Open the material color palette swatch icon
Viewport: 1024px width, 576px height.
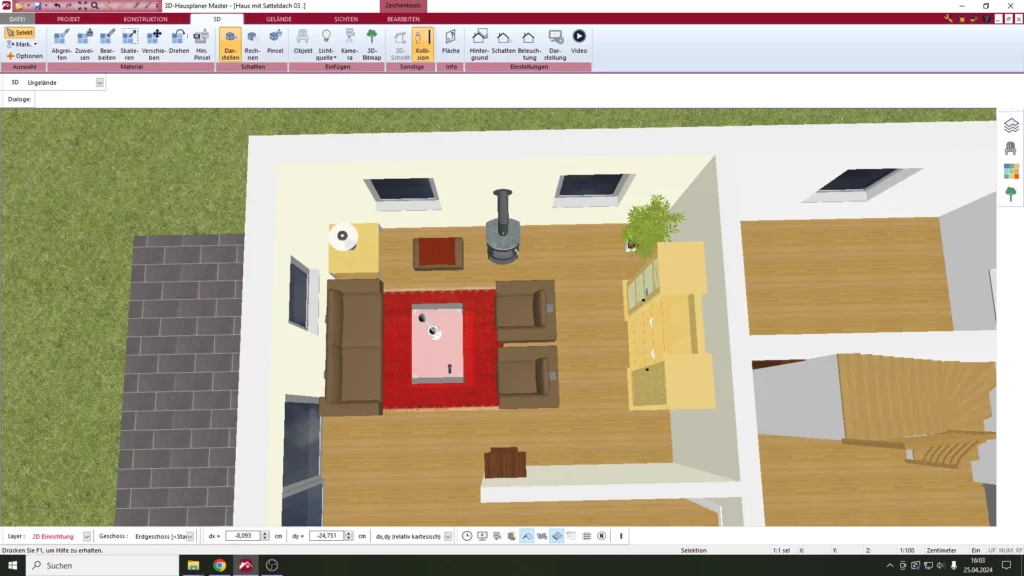pos(1011,171)
